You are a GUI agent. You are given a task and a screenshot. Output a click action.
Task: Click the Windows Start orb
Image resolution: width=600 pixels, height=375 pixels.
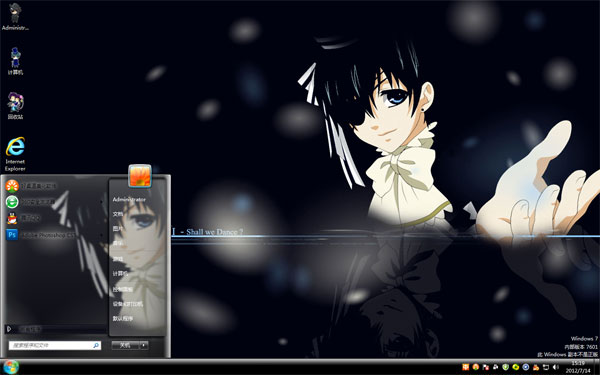(x=10, y=367)
